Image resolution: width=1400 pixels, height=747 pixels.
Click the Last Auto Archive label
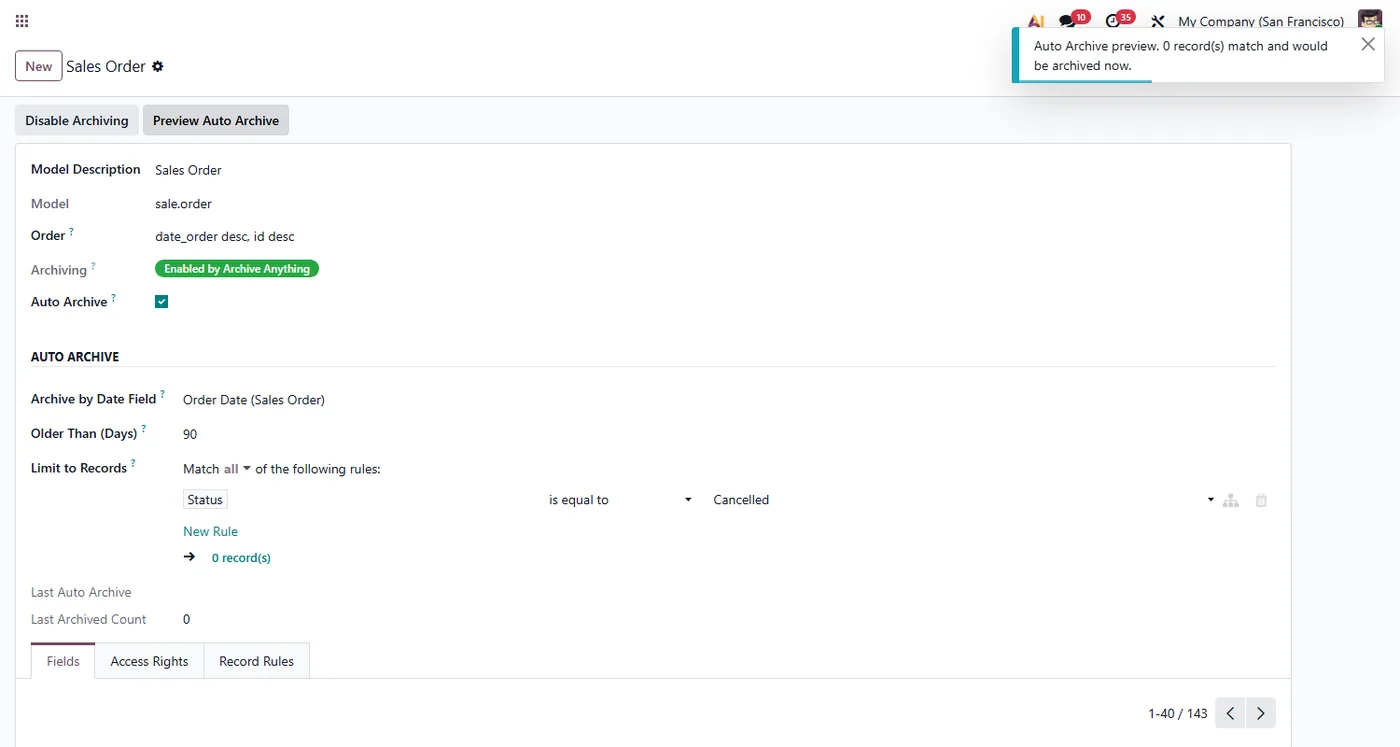click(x=81, y=592)
